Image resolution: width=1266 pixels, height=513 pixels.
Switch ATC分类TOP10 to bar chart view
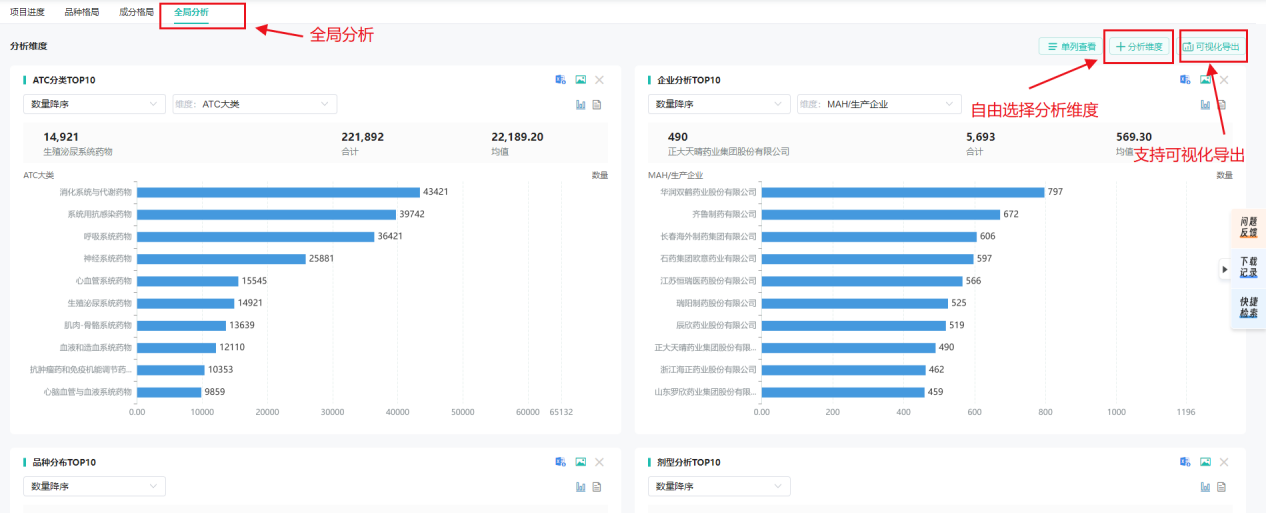(580, 105)
